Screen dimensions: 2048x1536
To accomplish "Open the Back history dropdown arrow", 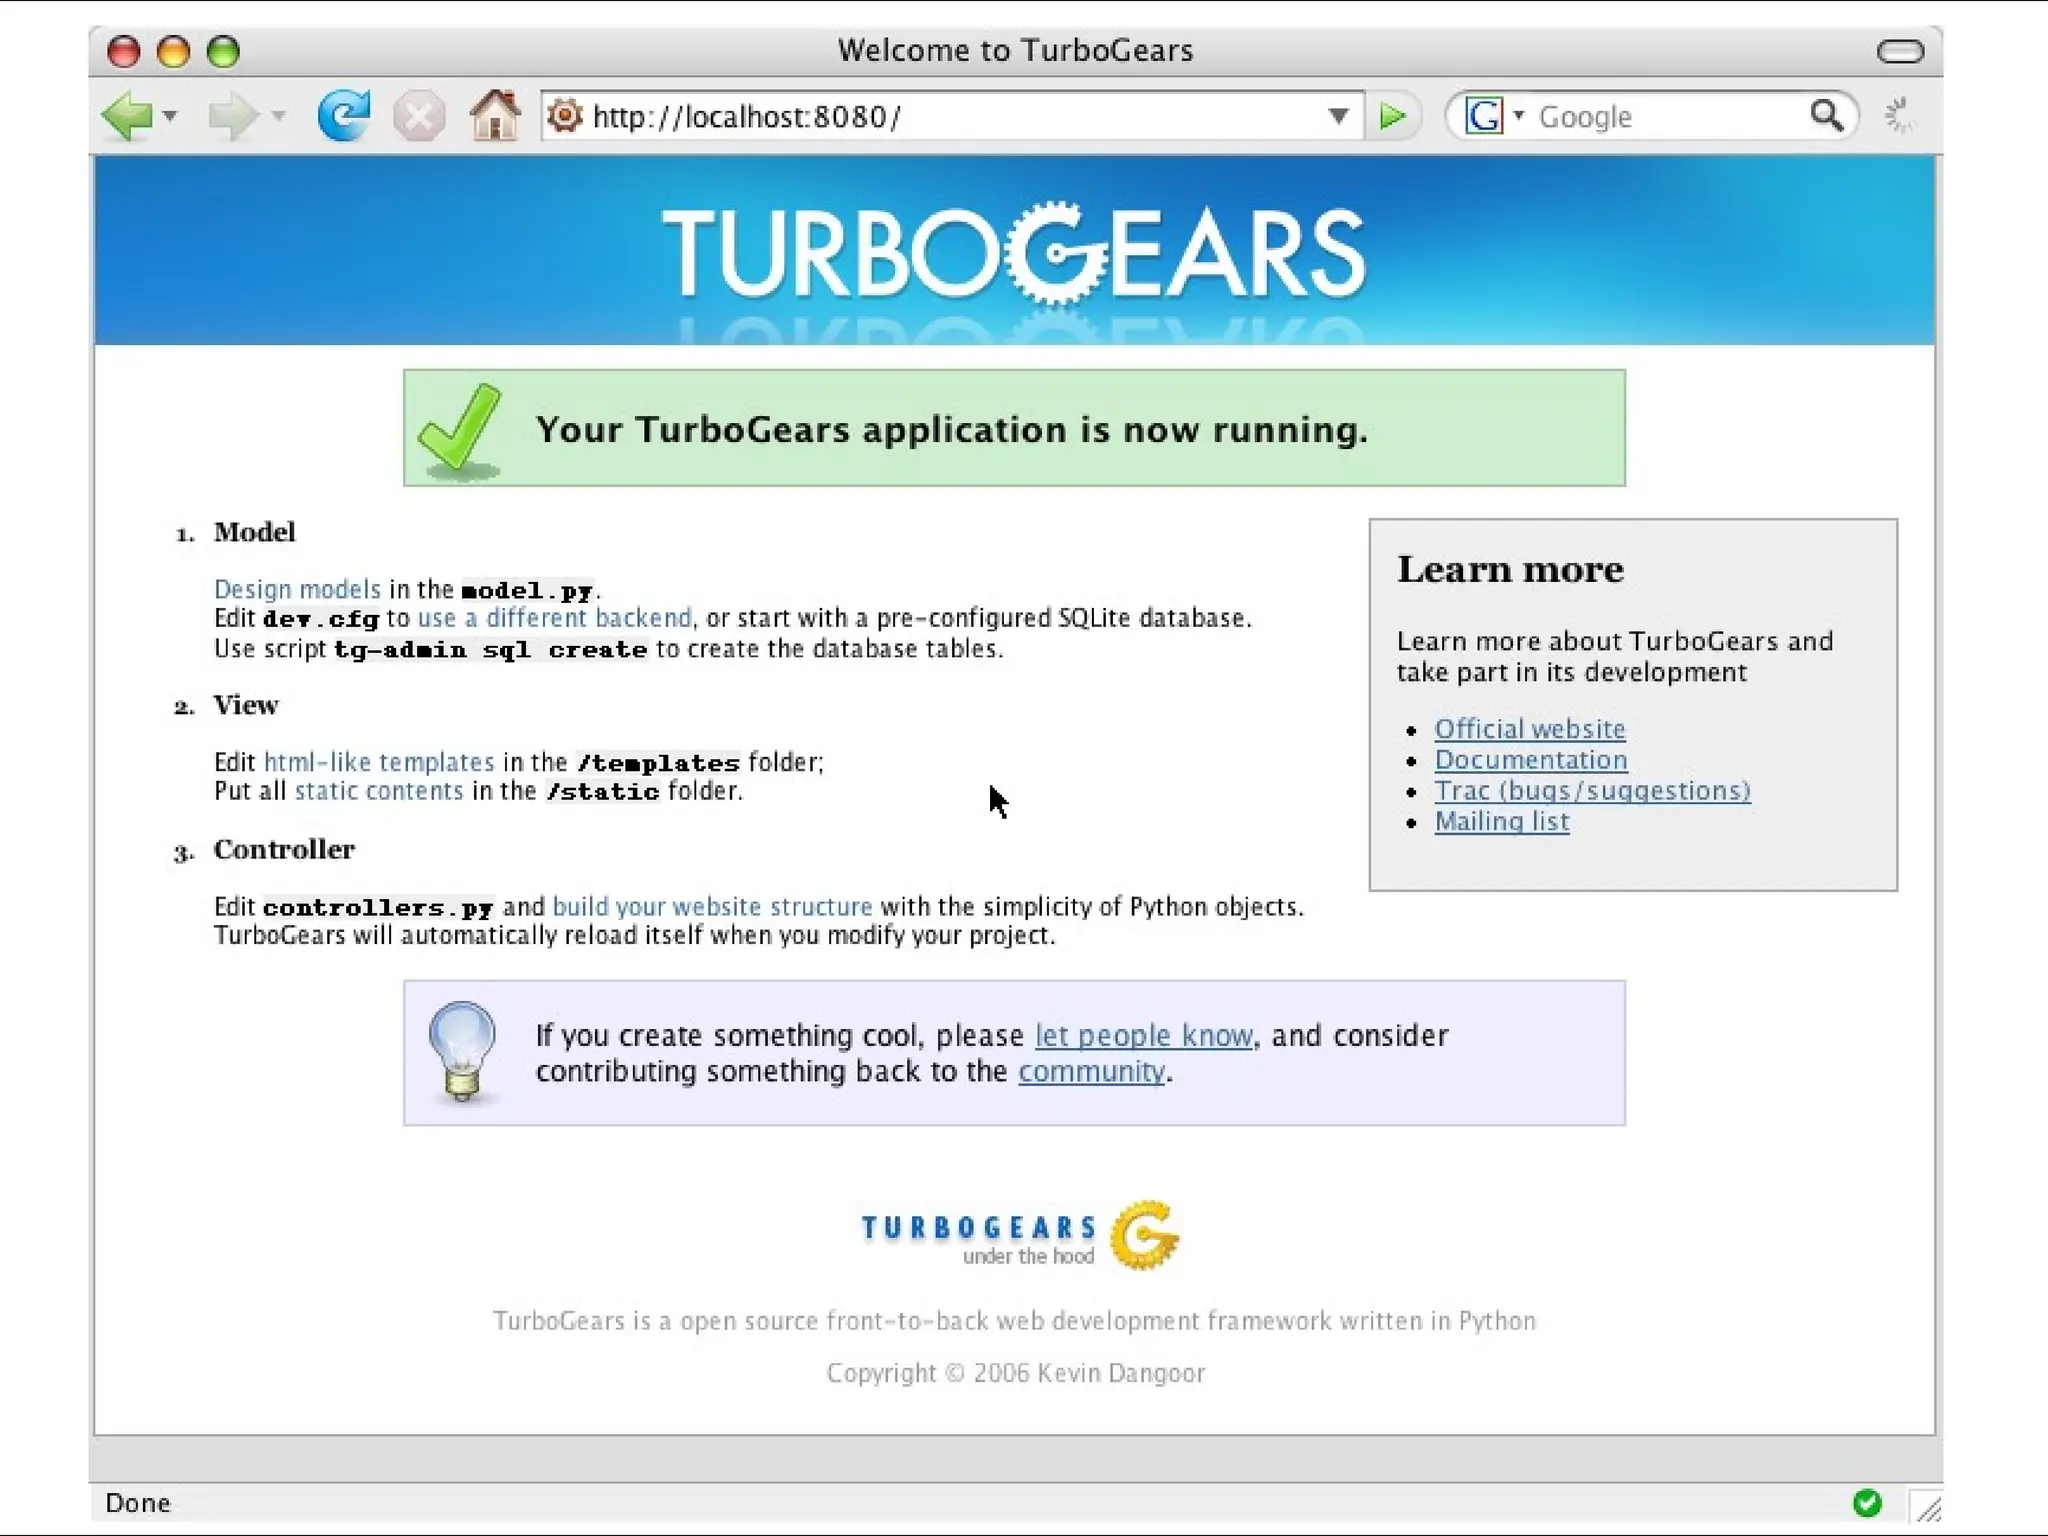I will pyautogui.click(x=171, y=117).
